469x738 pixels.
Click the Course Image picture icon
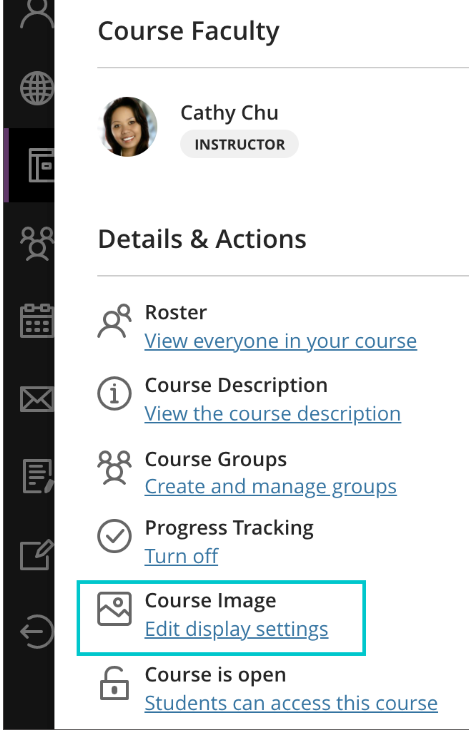point(114,609)
